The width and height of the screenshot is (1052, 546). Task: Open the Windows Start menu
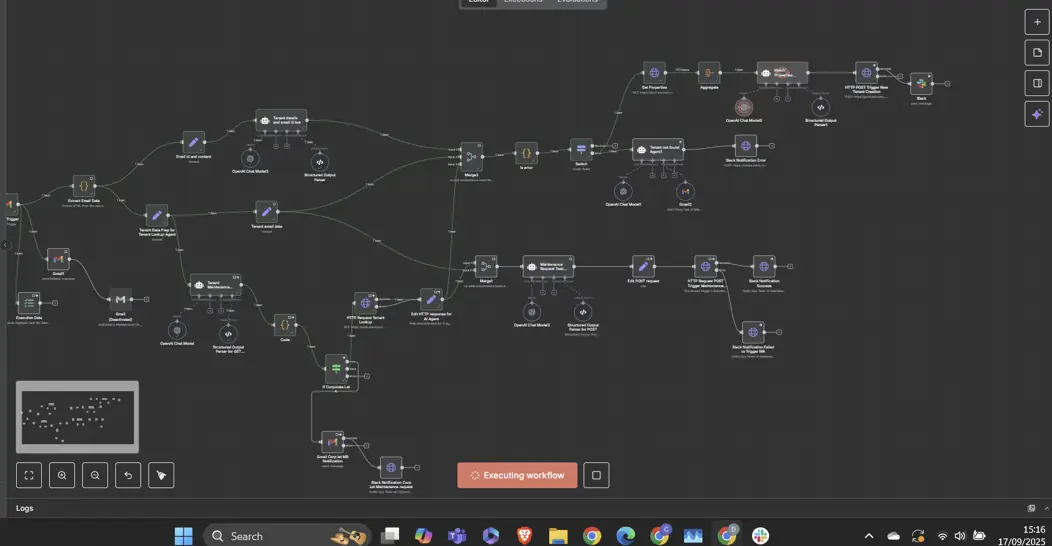pyautogui.click(x=183, y=535)
